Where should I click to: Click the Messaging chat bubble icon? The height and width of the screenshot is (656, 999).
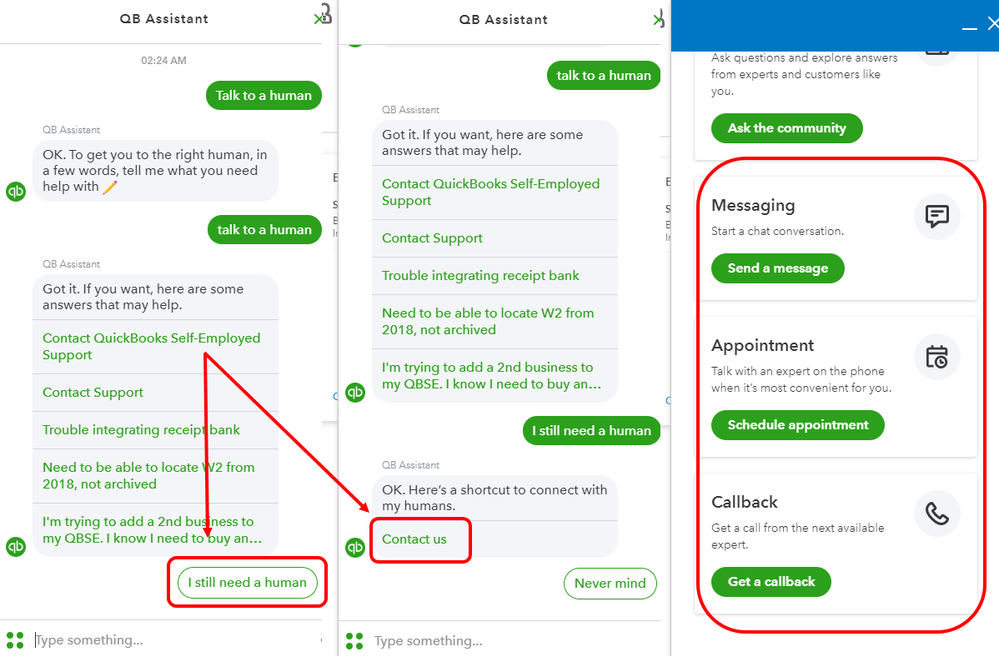click(937, 217)
